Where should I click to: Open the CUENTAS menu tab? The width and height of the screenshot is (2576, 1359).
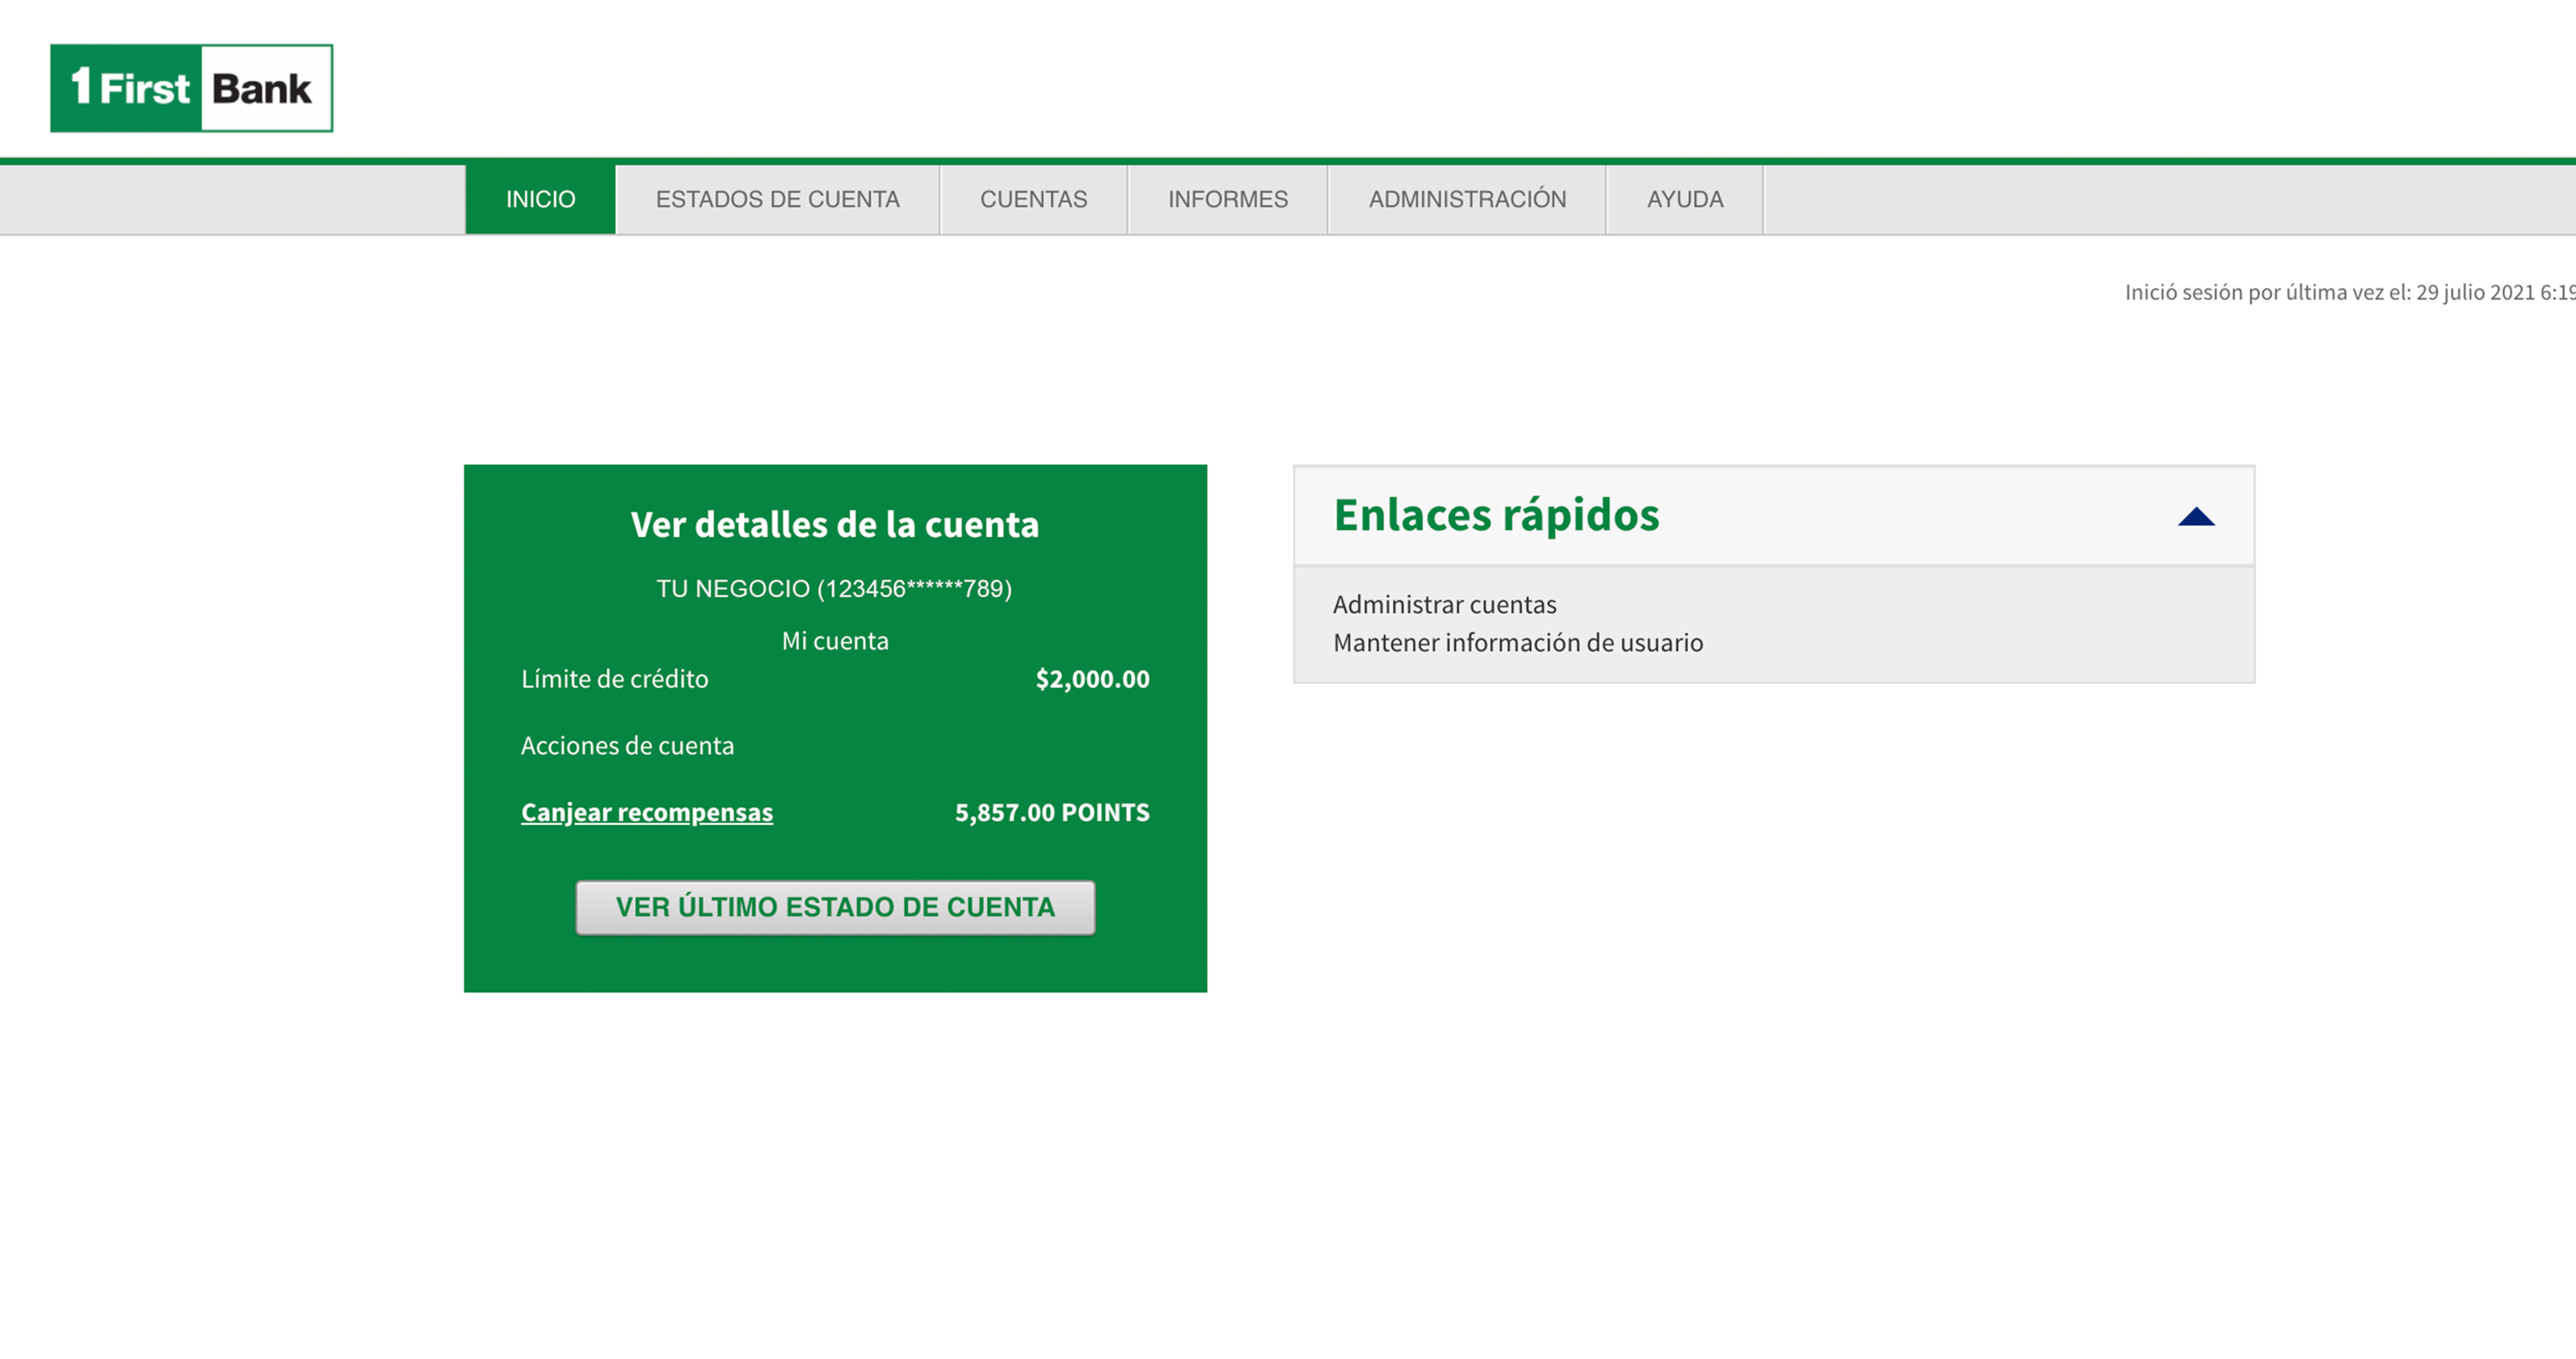(1033, 199)
